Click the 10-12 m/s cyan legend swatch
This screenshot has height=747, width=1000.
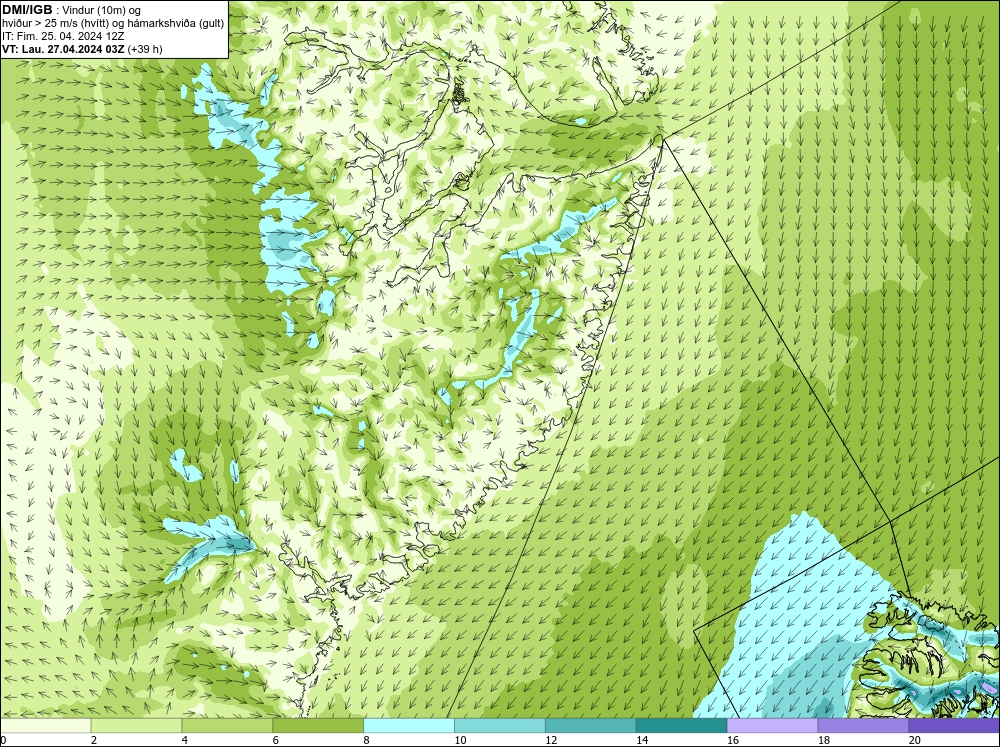click(500, 725)
